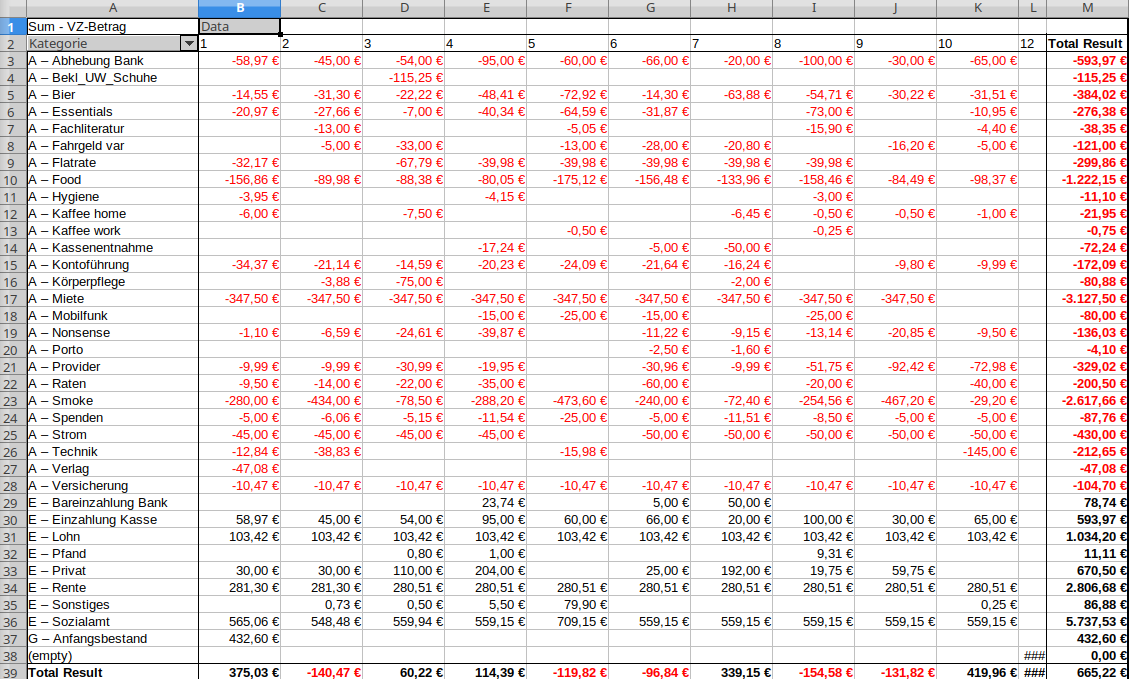Image resolution: width=1129 pixels, height=679 pixels.
Task: Click the 665,22 € grand total cell
Action: (1086, 672)
